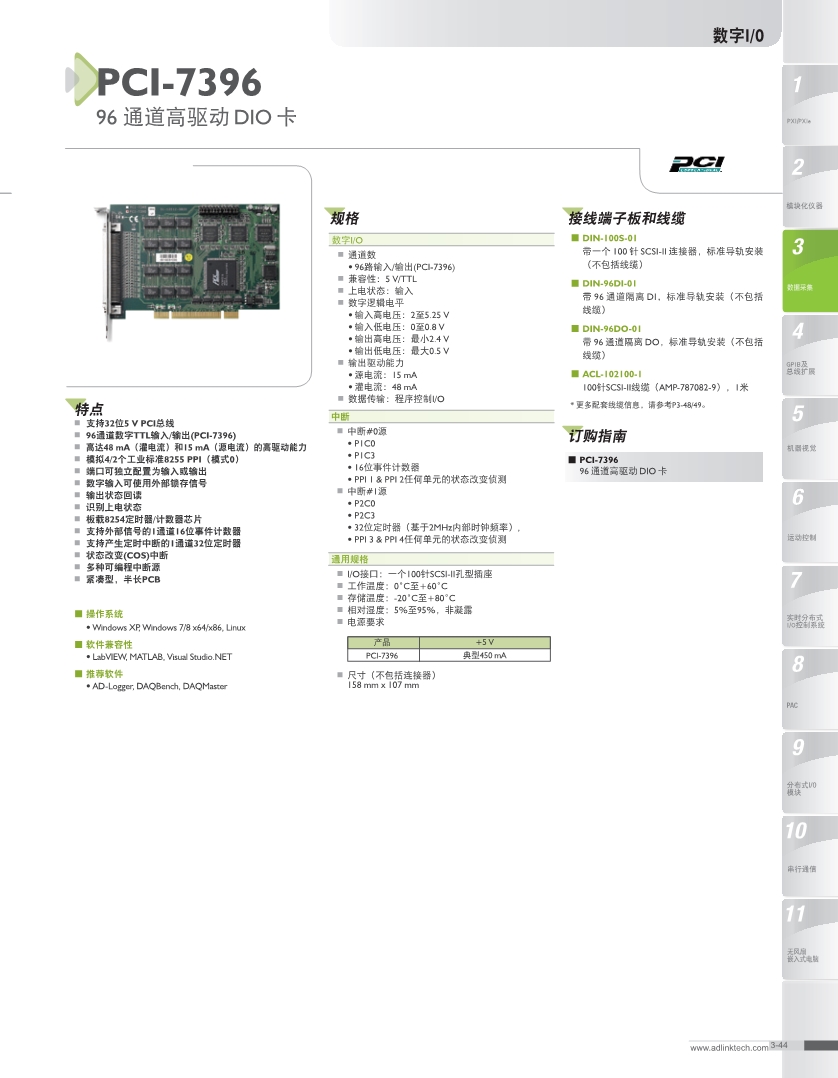Click feature 支持32位5 V PCI总线
The width and height of the screenshot is (838, 1078).
[x=130, y=424]
